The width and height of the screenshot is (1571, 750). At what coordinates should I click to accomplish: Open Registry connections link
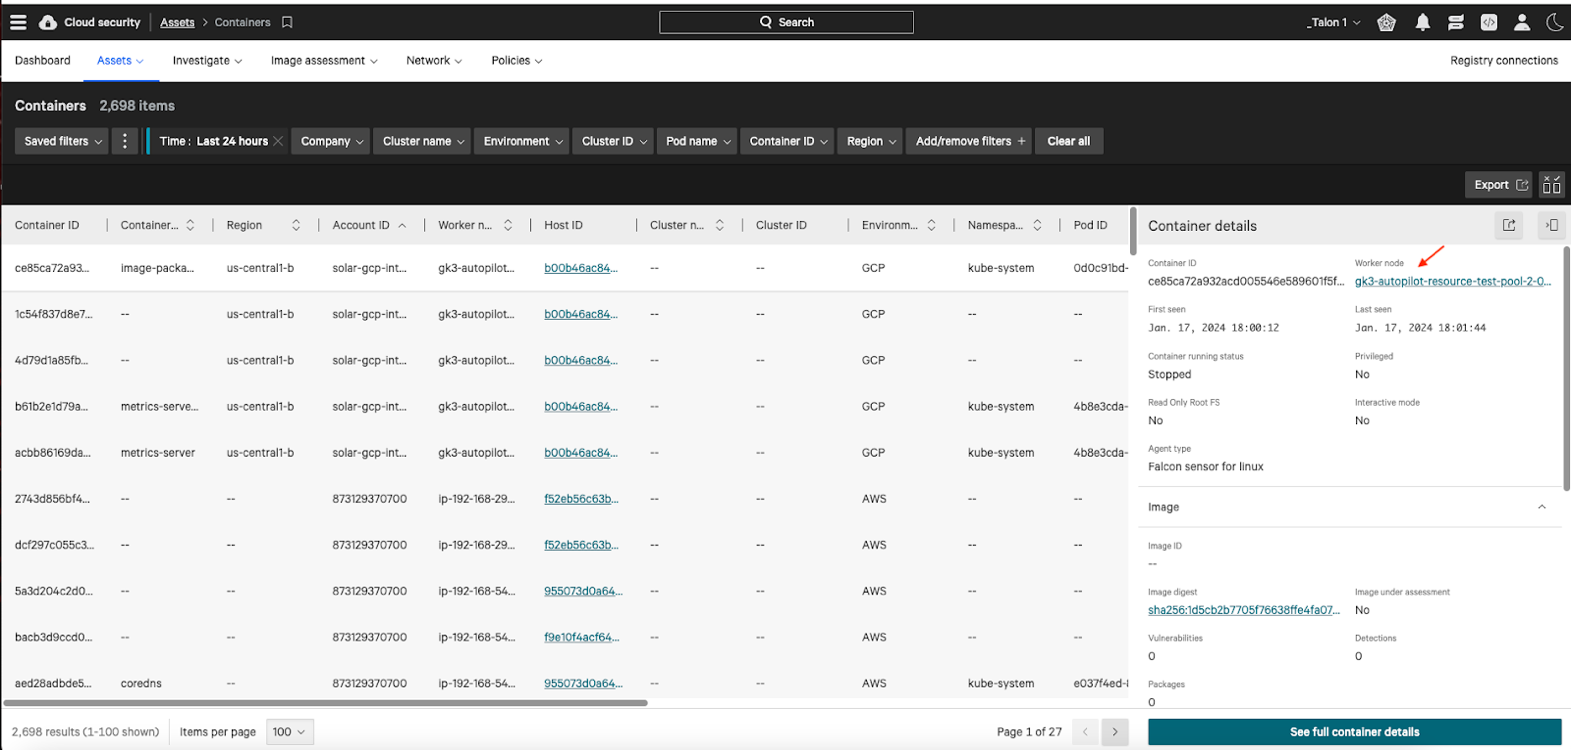(x=1504, y=61)
